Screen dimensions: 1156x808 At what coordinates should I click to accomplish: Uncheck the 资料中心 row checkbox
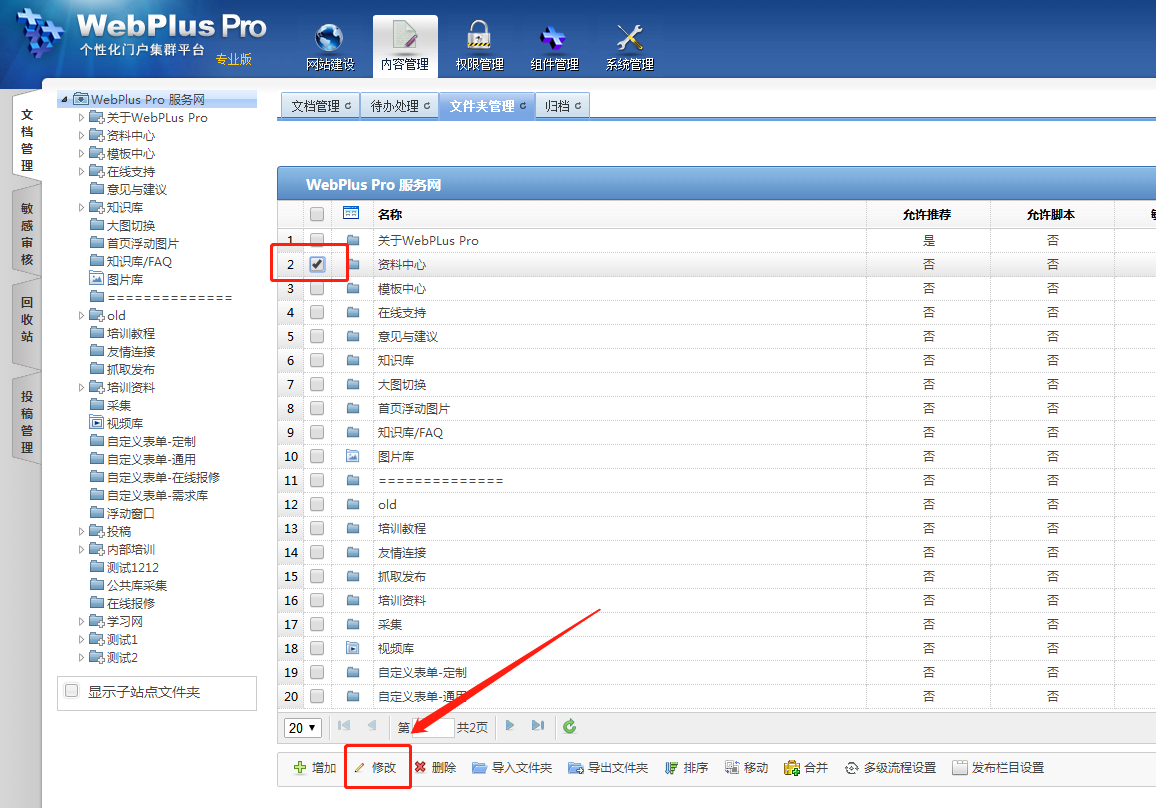click(317, 264)
